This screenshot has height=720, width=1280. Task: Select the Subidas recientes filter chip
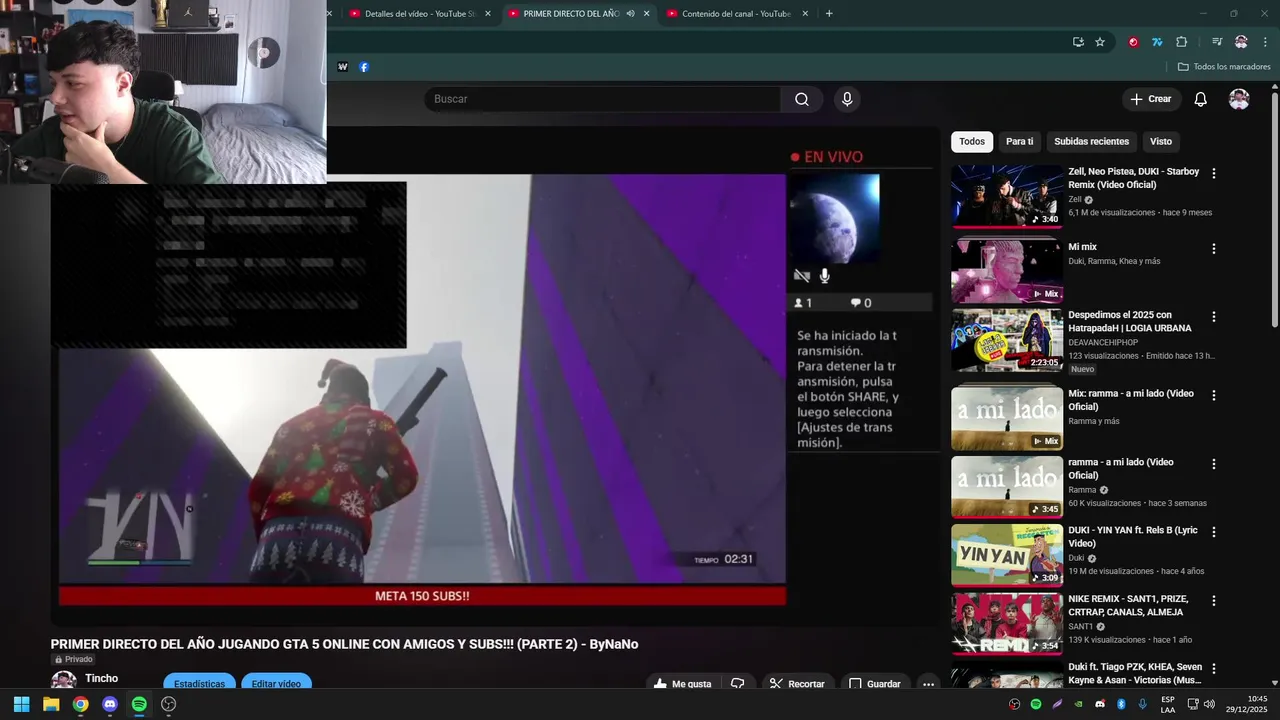point(1091,141)
